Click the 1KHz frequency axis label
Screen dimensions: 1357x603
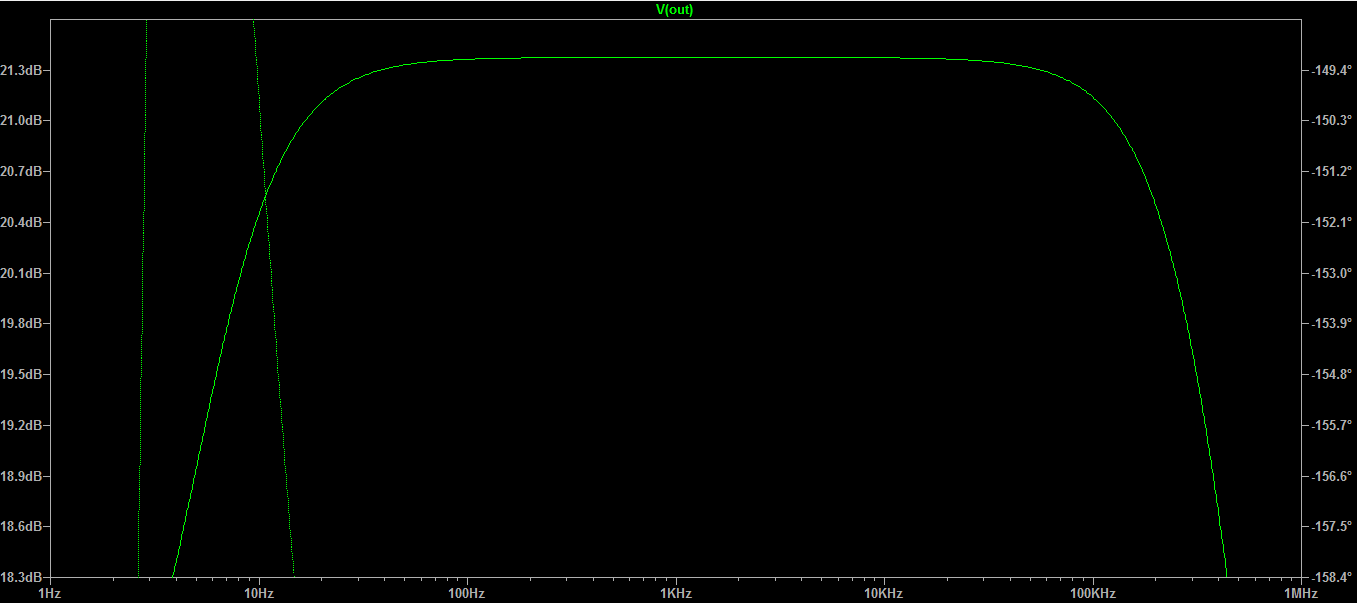(x=675, y=594)
